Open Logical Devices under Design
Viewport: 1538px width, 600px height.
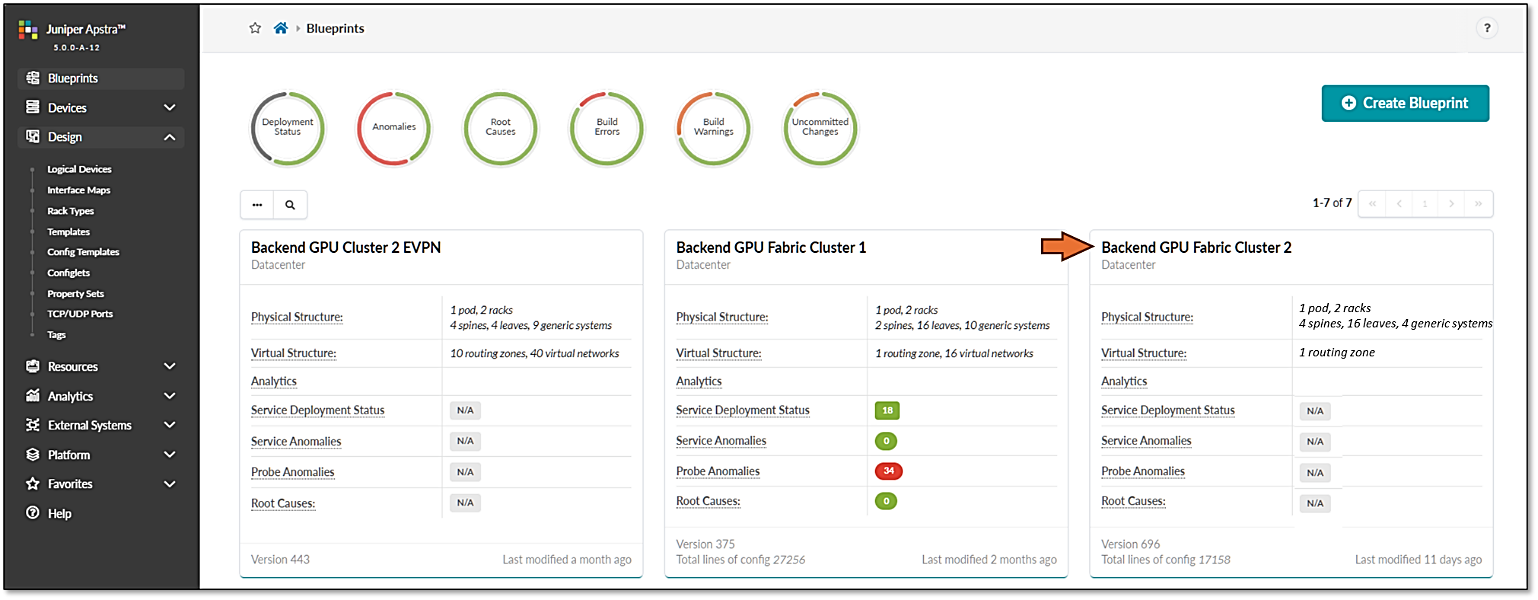79,169
